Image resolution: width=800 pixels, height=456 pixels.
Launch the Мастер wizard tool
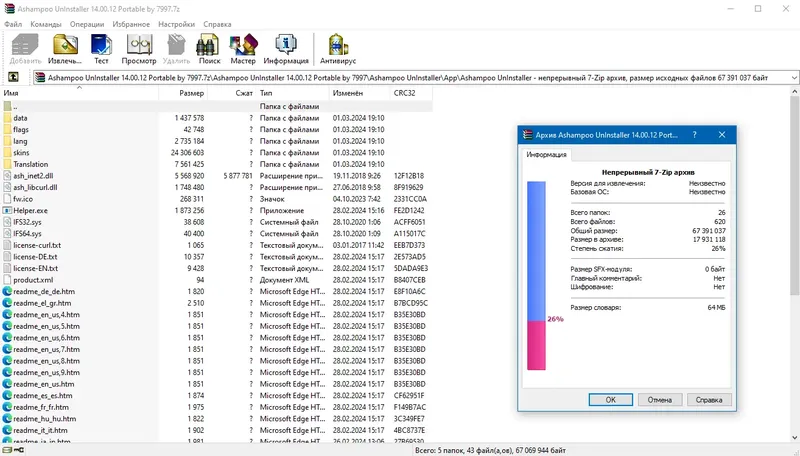point(243,49)
